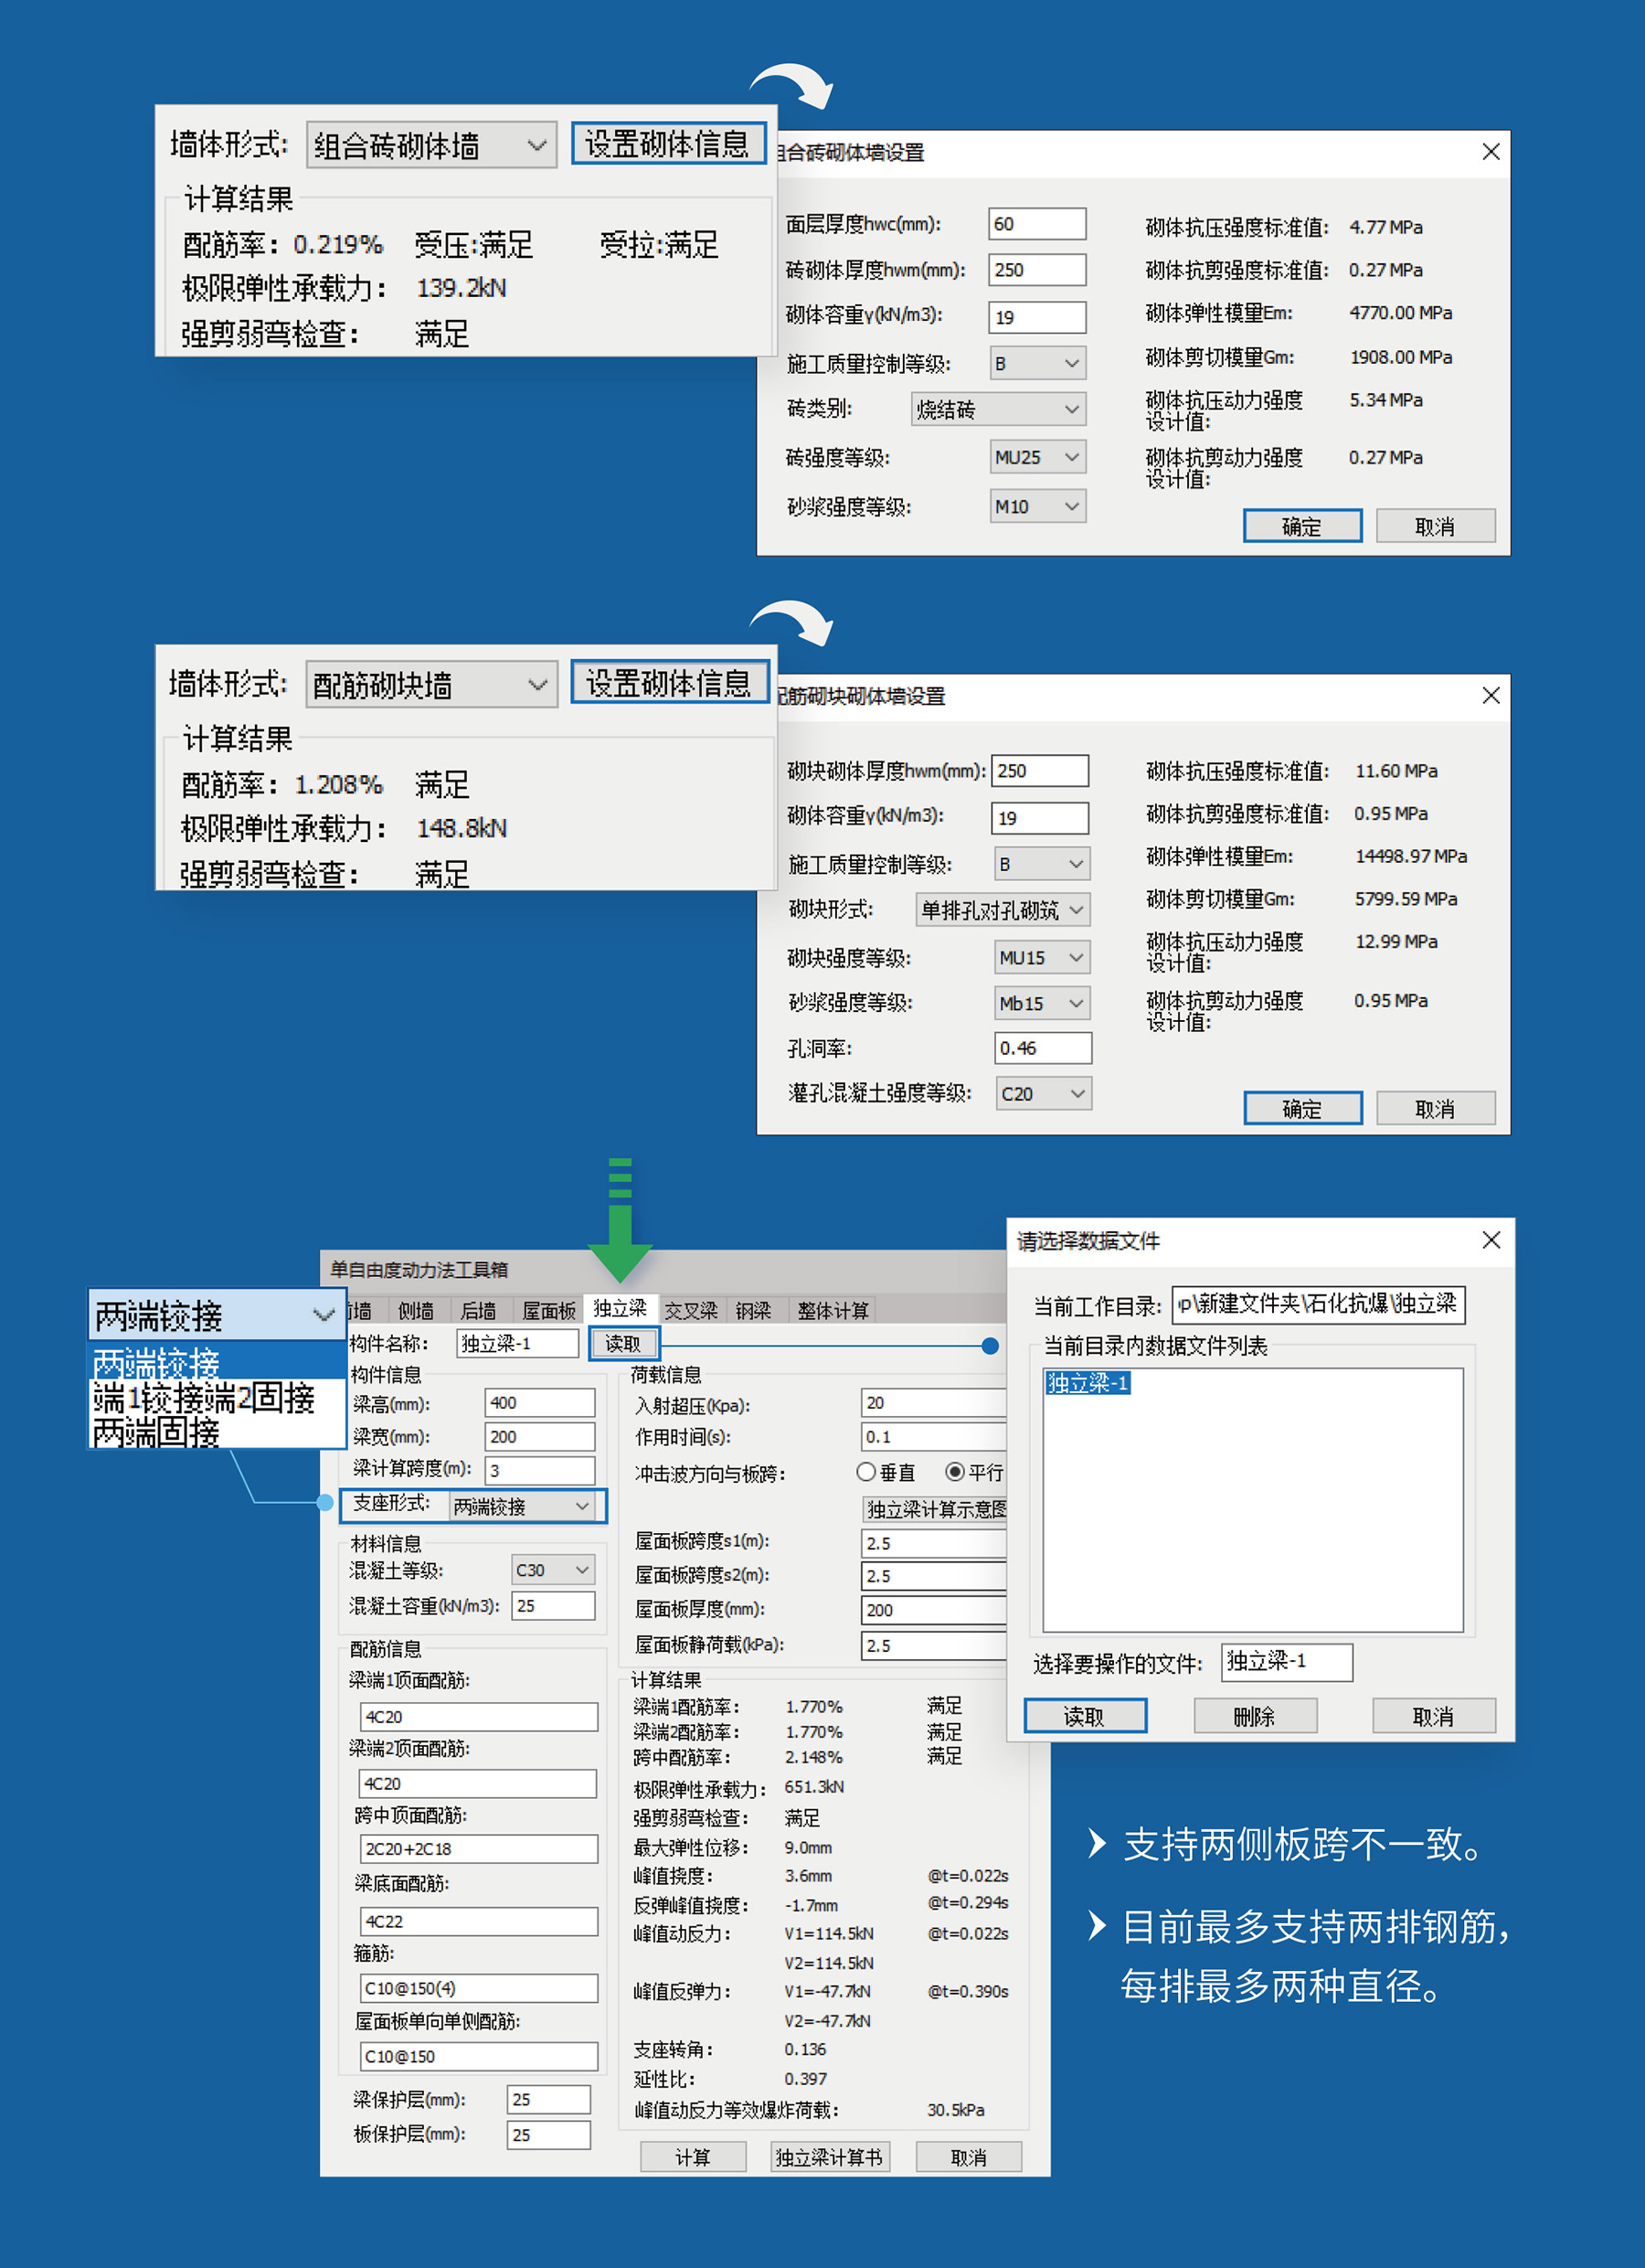Switch to the 交叉梁 tab
The width and height of the screenshot is (1645, 2268).
click(691, 1310)
